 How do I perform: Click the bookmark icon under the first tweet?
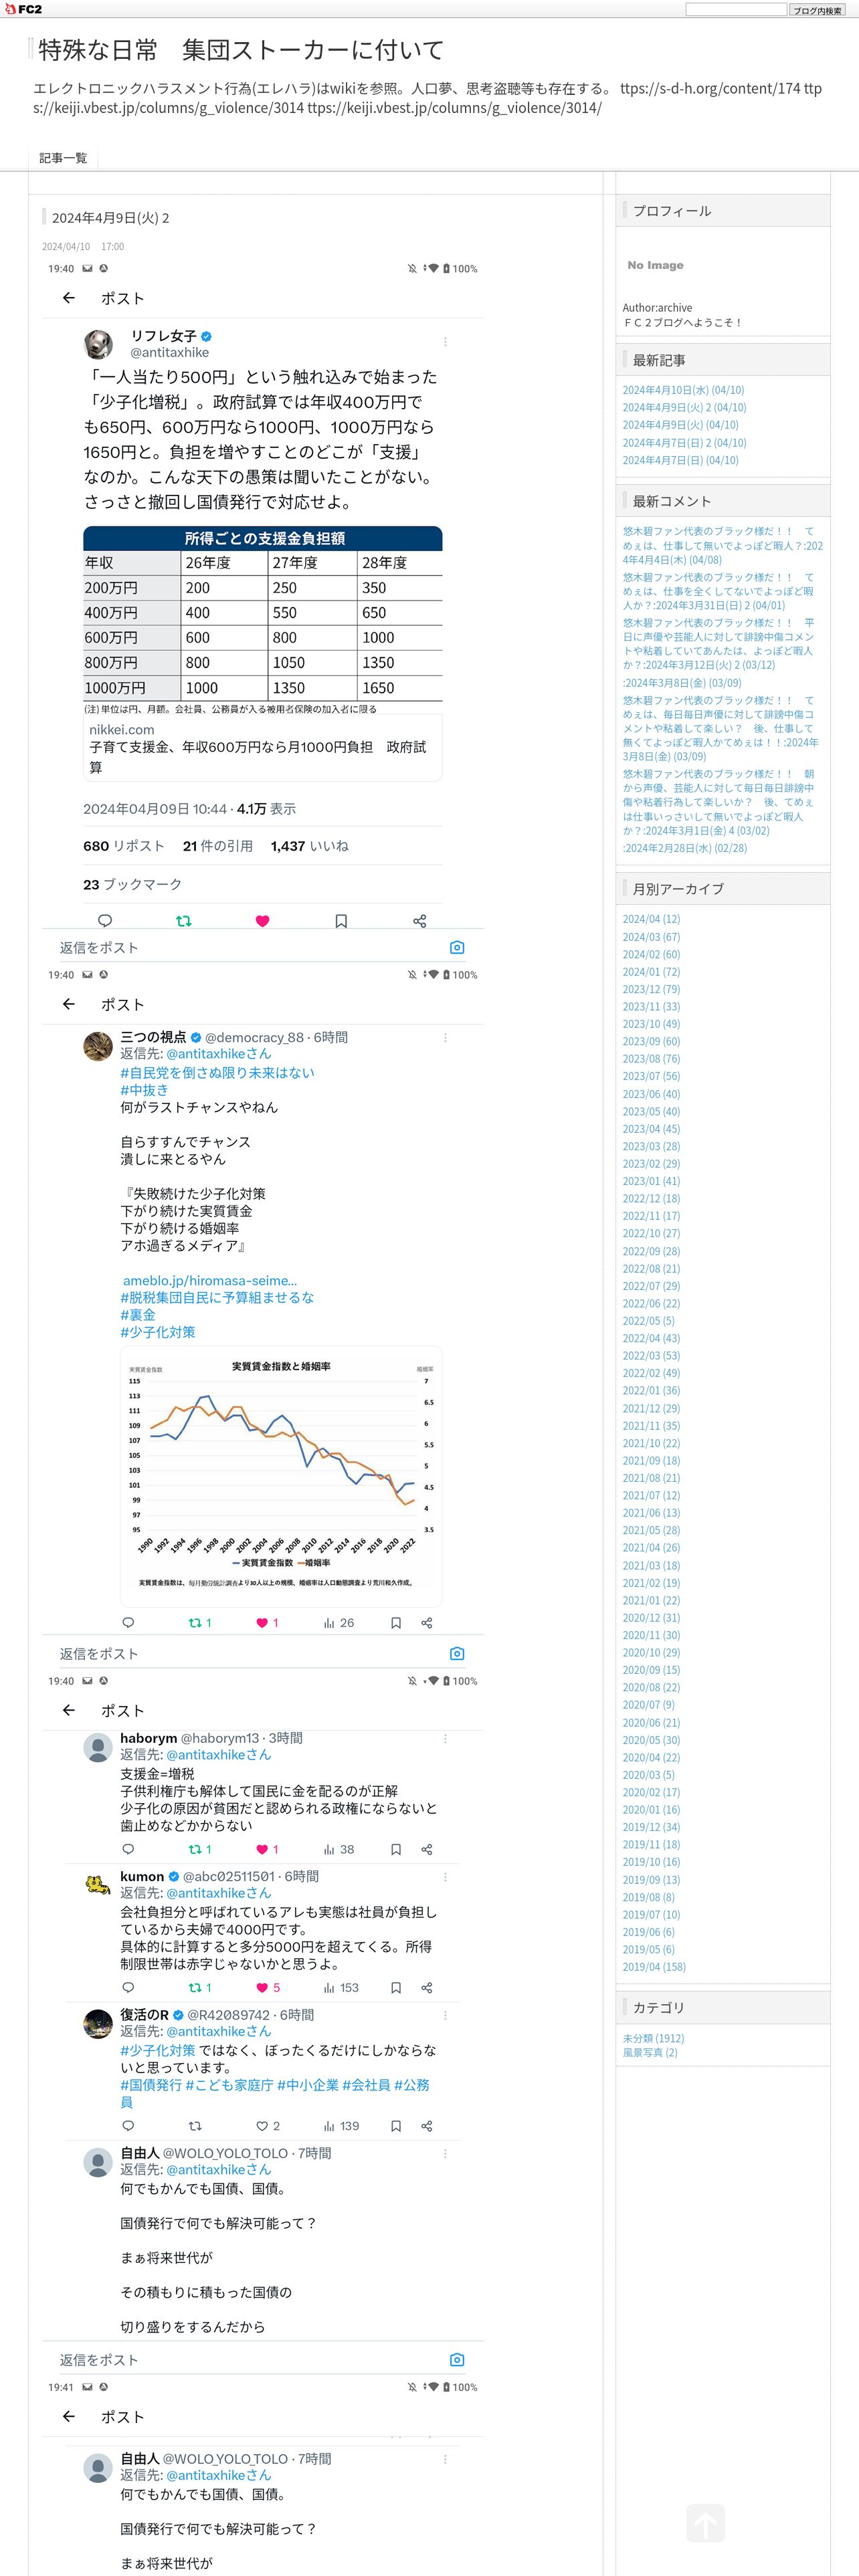pos(341,921)
